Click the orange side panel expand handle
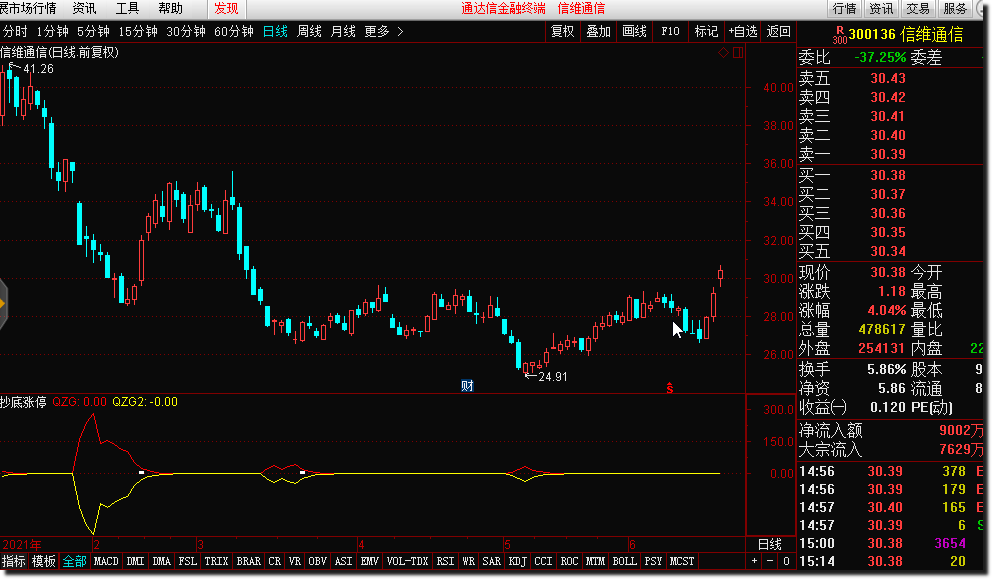This screenshot has width=993, height=579. (x=3, y=305)
